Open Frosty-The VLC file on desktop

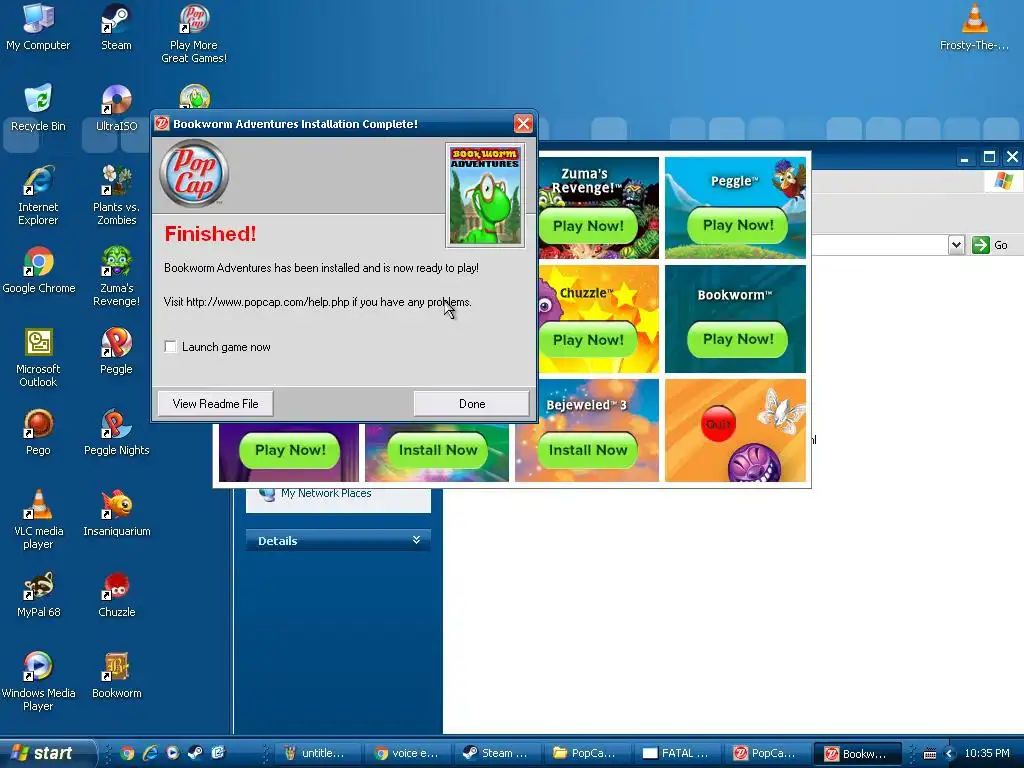click(974, 26)
